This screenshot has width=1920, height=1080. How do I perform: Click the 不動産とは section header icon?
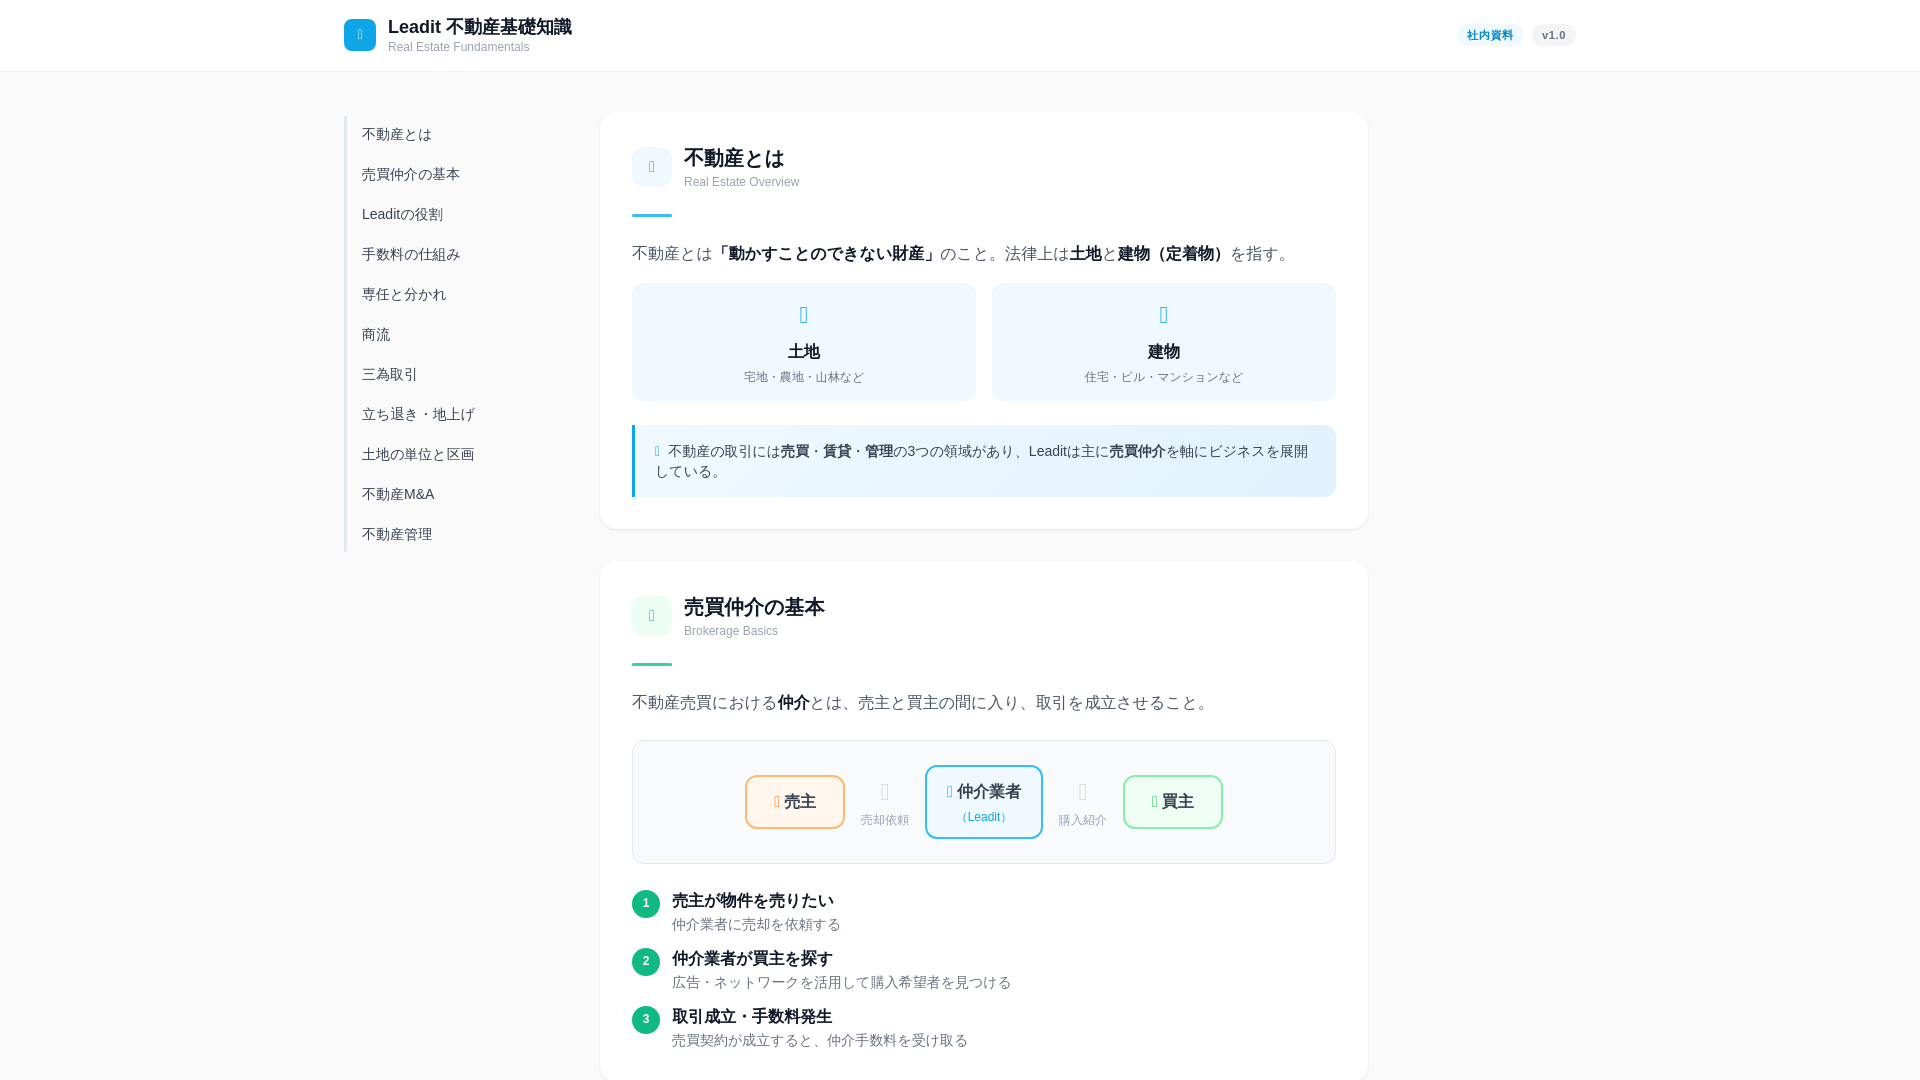tap(652, 167)
